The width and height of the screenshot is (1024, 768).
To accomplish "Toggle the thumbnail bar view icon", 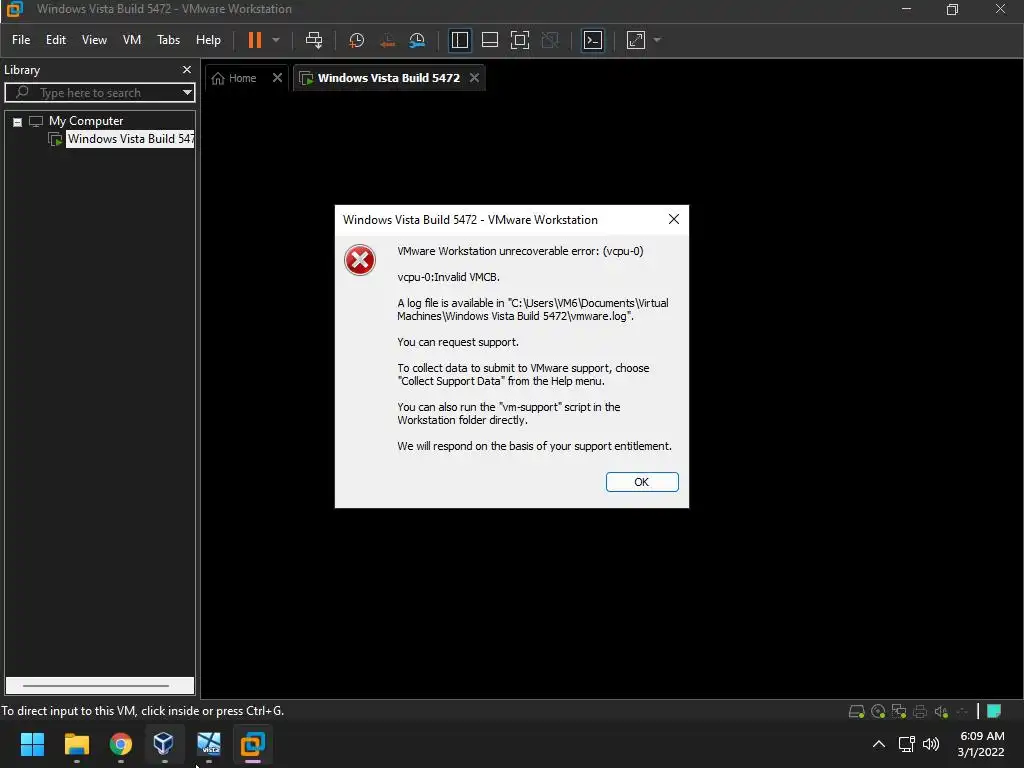I will [490, 40].
